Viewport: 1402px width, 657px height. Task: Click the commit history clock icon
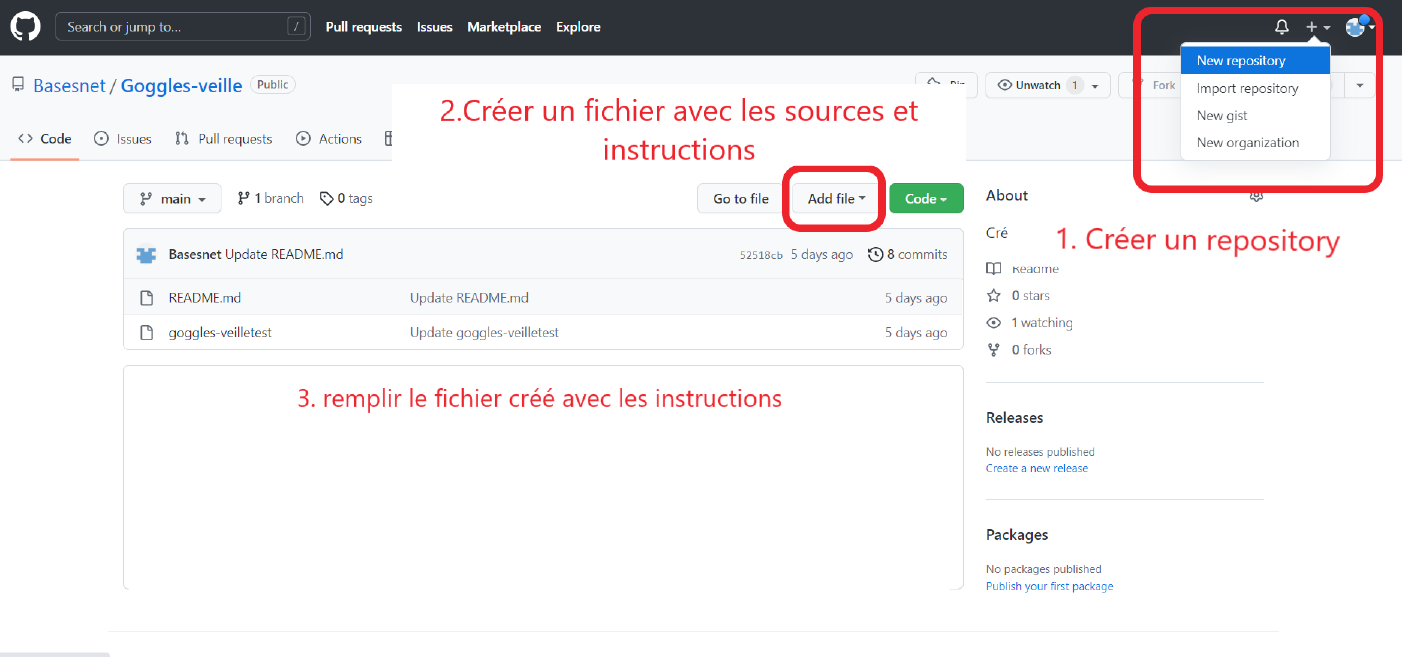[876, 254]
